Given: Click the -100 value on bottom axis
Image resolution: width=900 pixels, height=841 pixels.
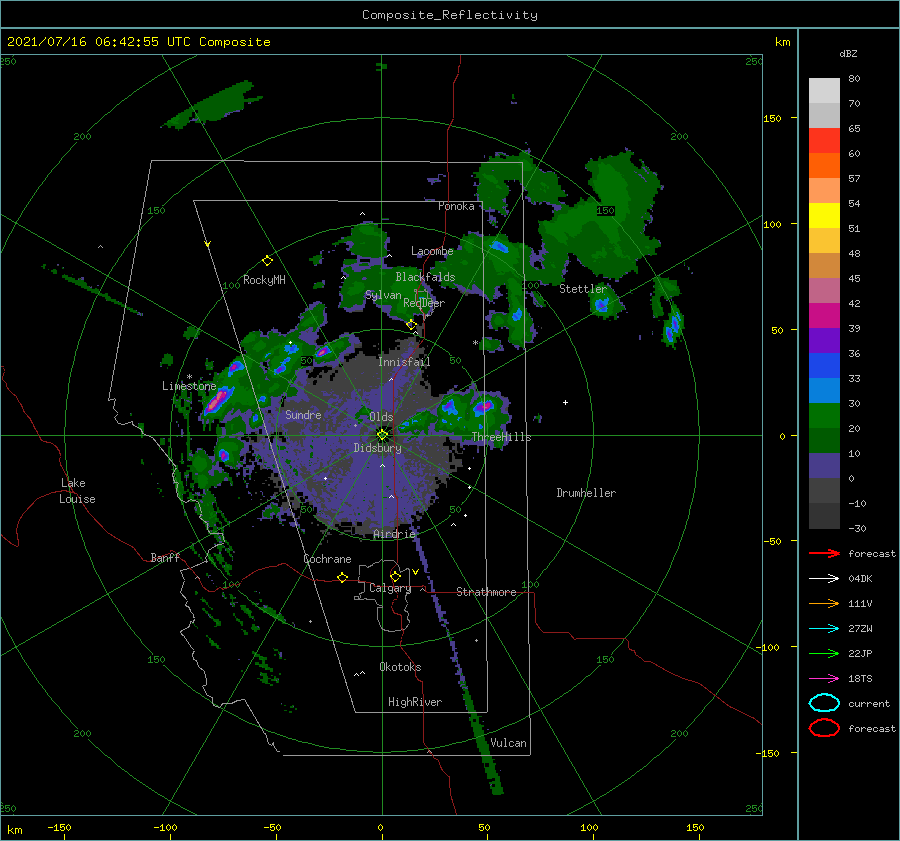Looking at the screenshot, I should coord(165,827).
